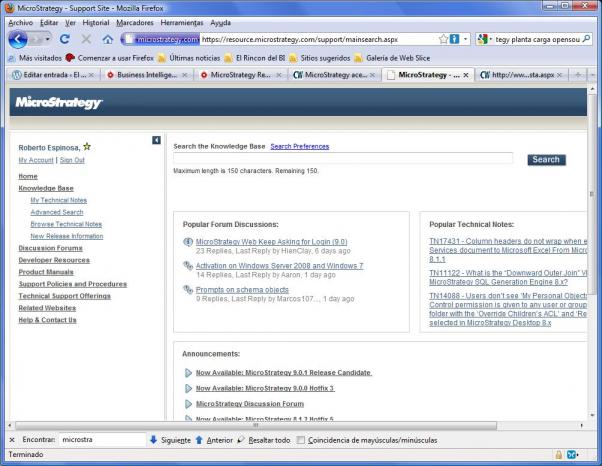Viewport: 602px width, 466px height.
Task: Click the Search button for the Knowledge Base
Action: (545, 159)
